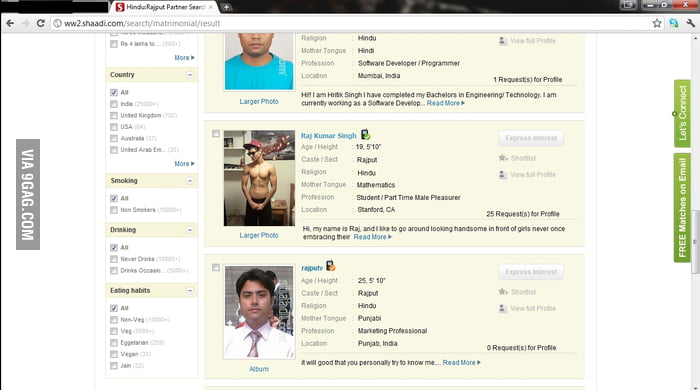View Larger Photo of the Hritik Singh profile
700x390 pixels.
[259, 101]
